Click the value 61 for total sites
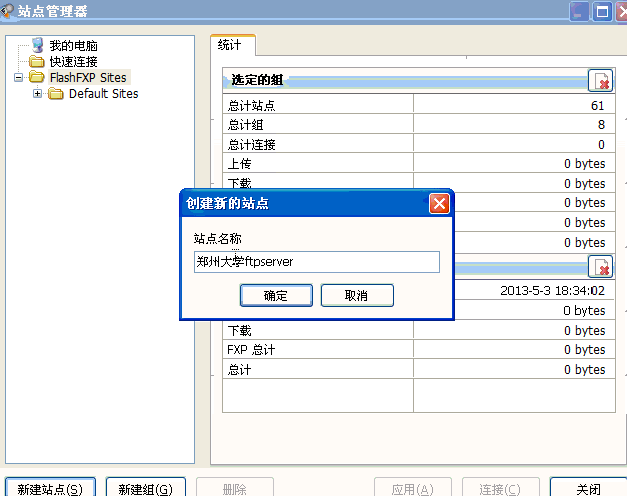This screenshot has height=496, width=627. click(598, 106)
